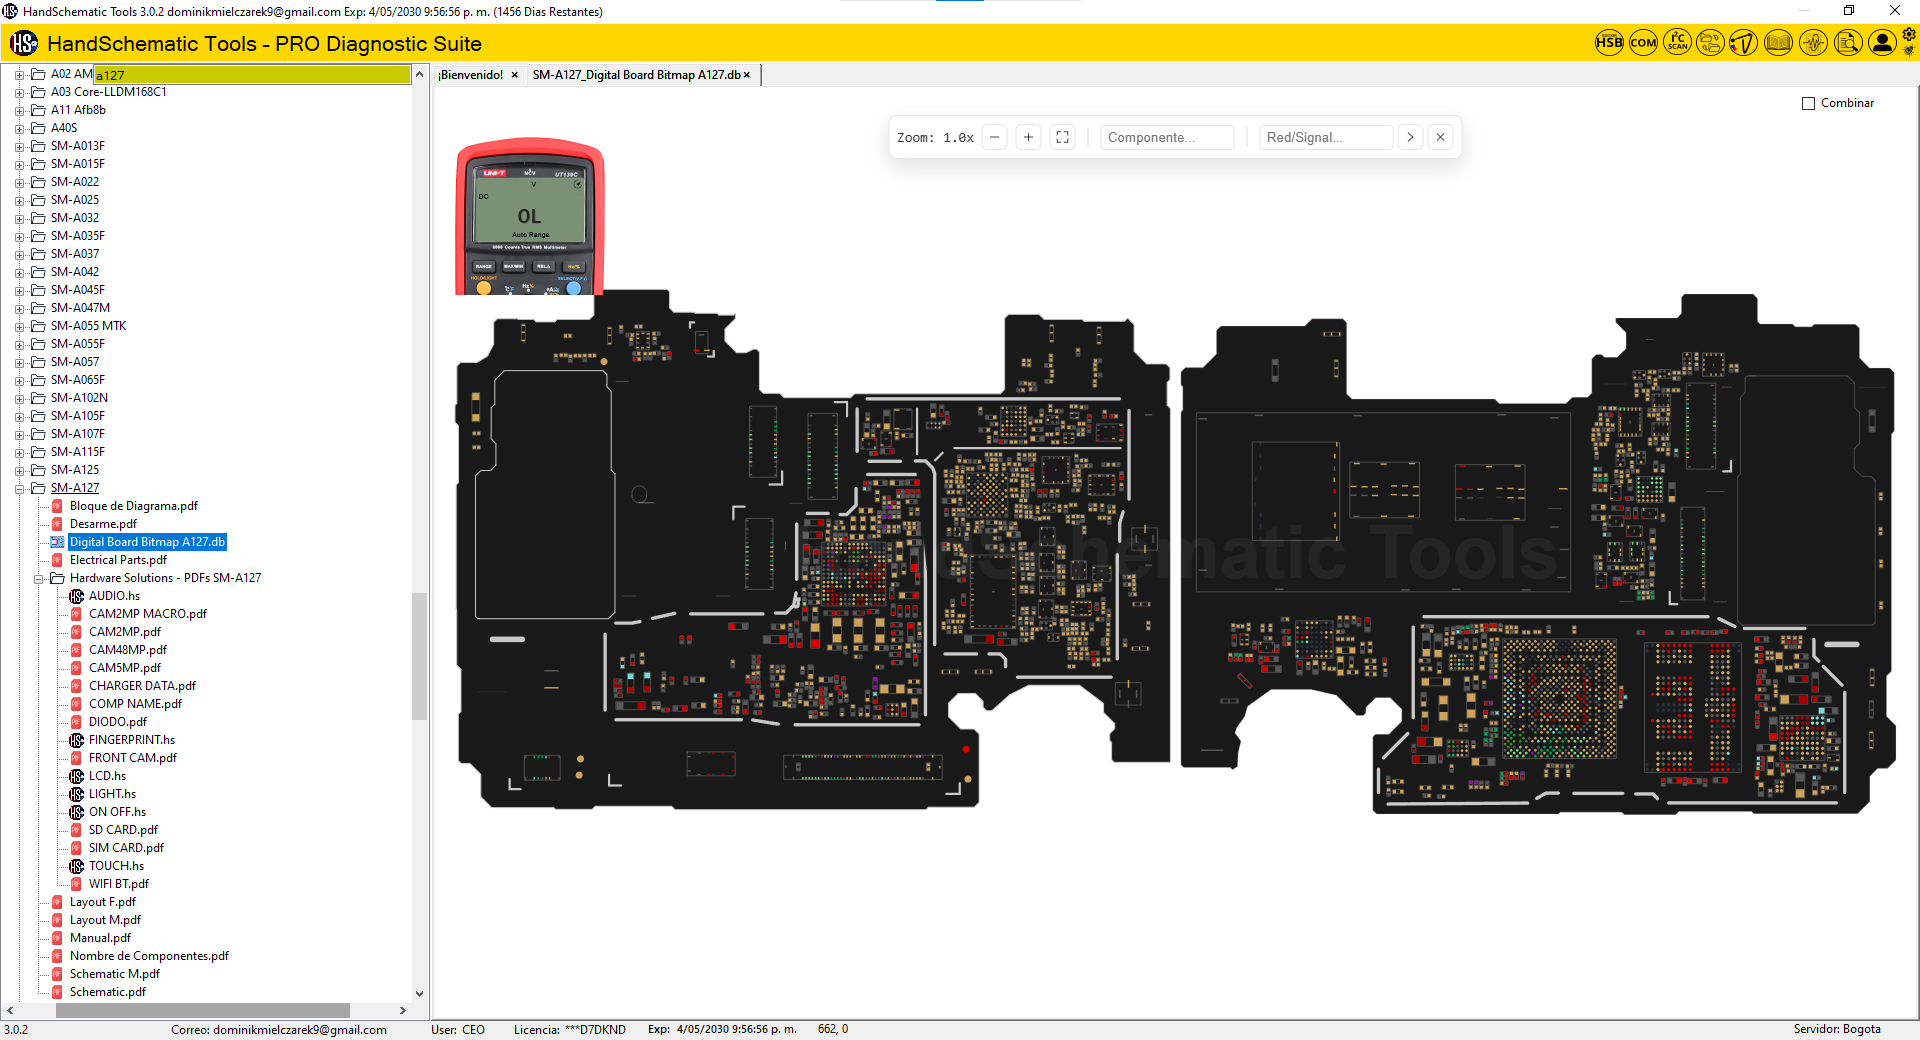1920x1040 pixels.
Task: Click the HandSchematic logo in yellow header
Action: coord(24,43)
